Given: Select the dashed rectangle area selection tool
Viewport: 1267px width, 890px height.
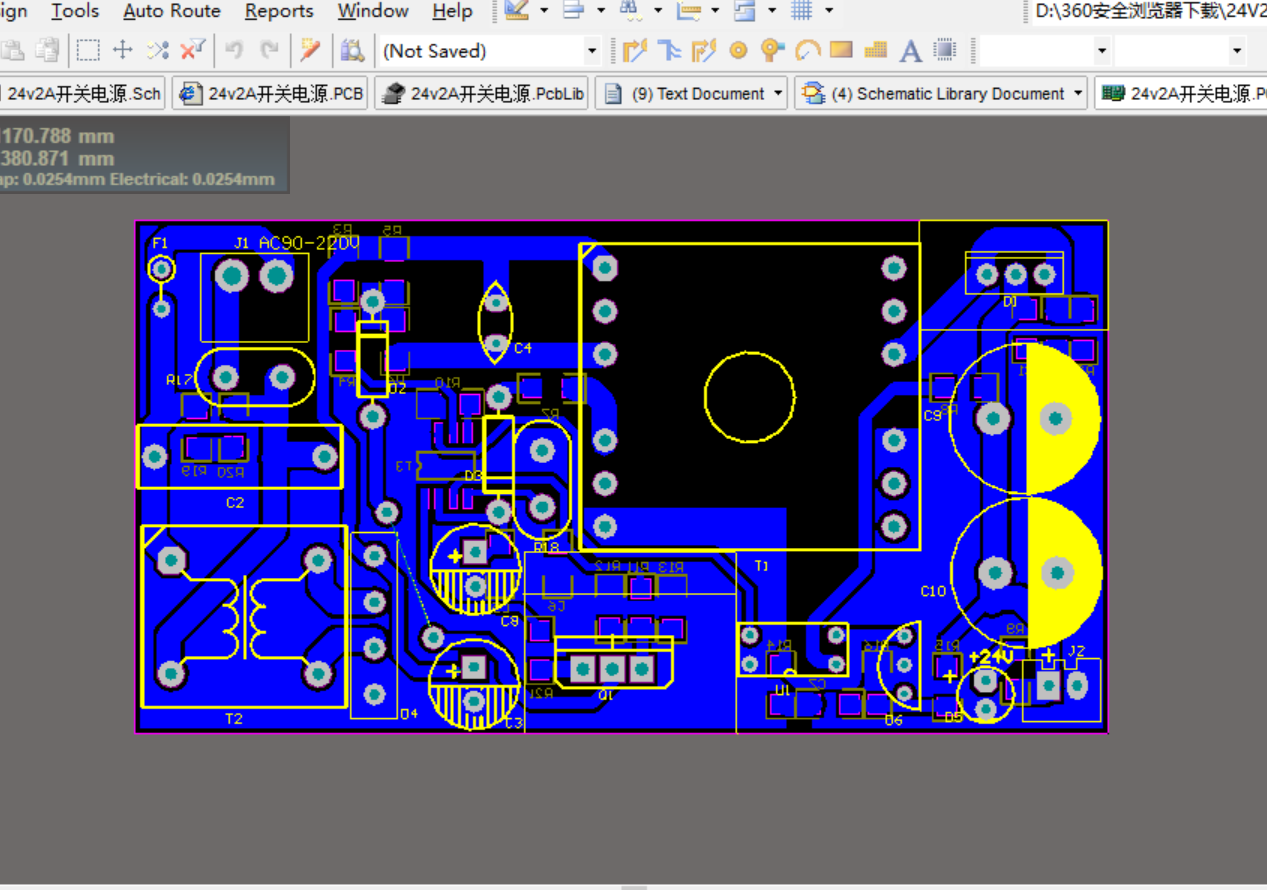Looking at the screenshot, I should coord(89,50).
